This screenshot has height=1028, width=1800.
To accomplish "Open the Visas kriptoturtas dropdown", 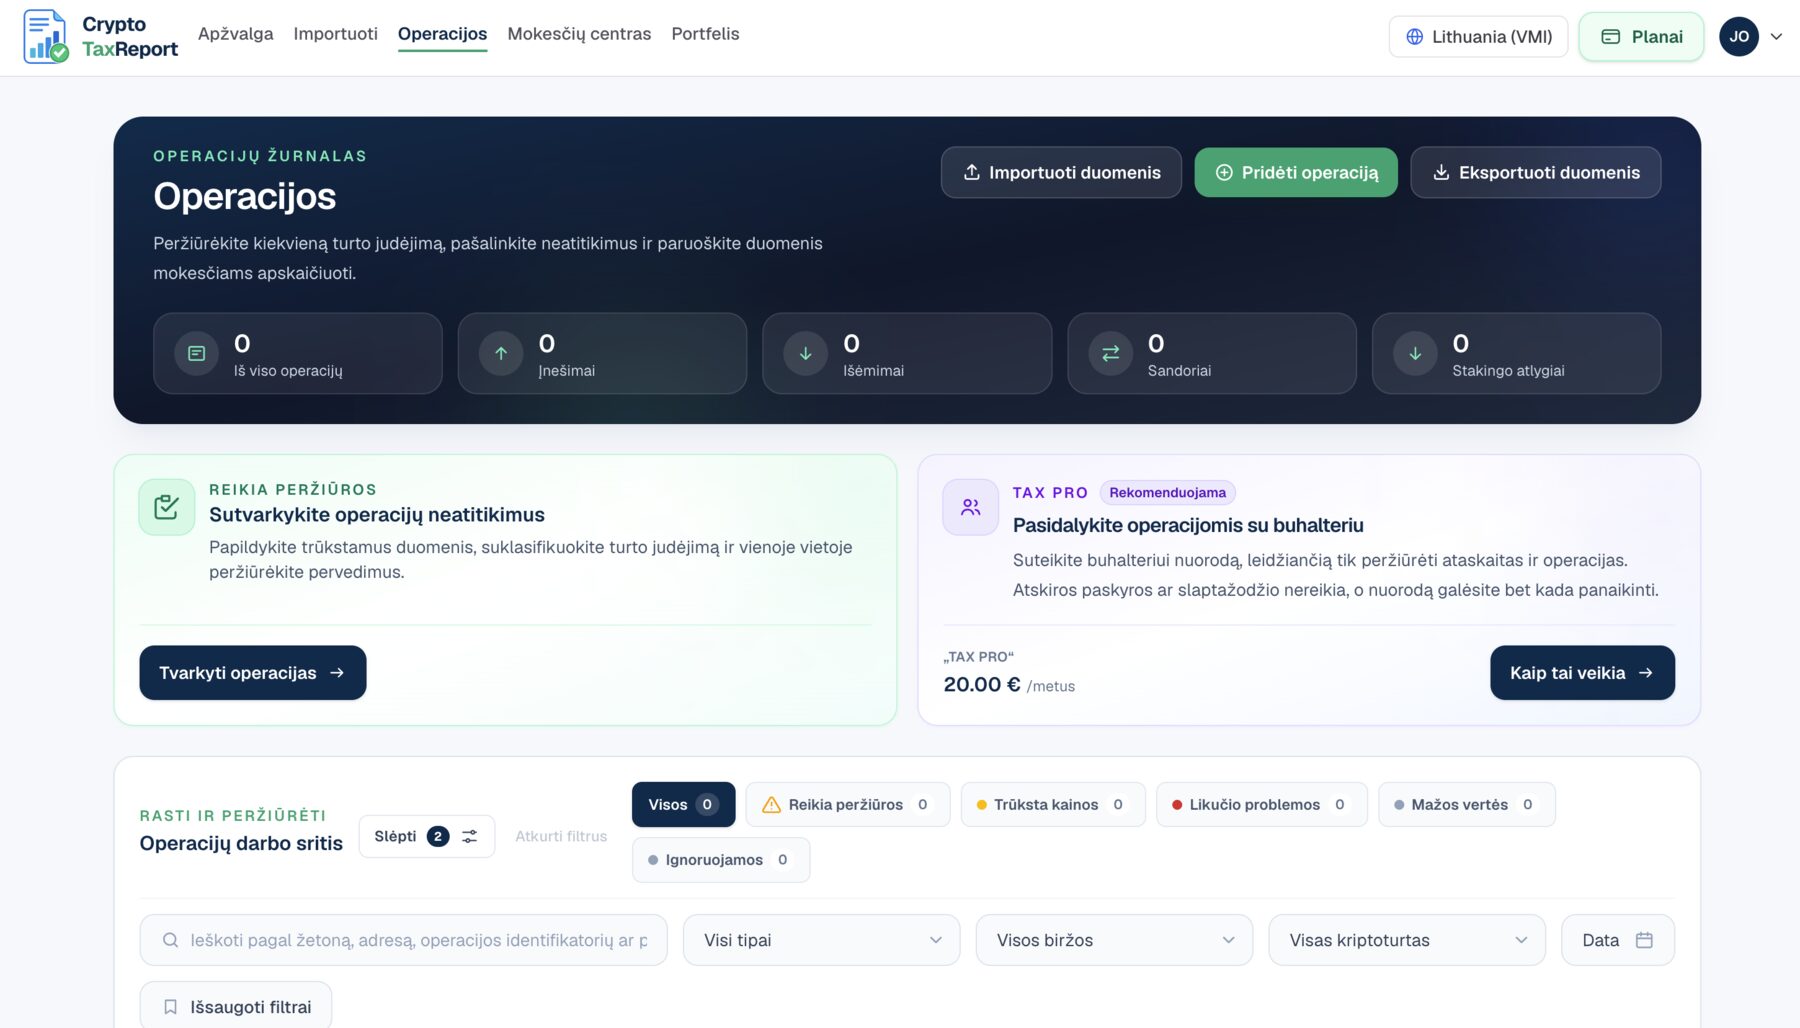I will point(1407,940).
